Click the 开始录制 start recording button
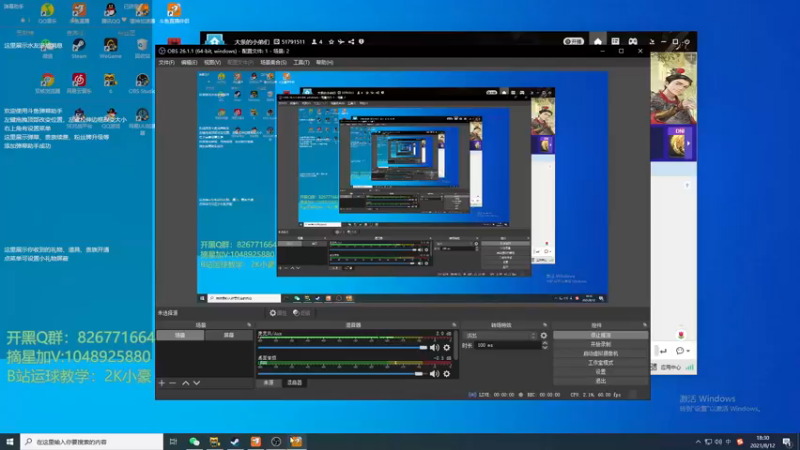Screen dimensions: 800x450 click(x=601, y=344)
